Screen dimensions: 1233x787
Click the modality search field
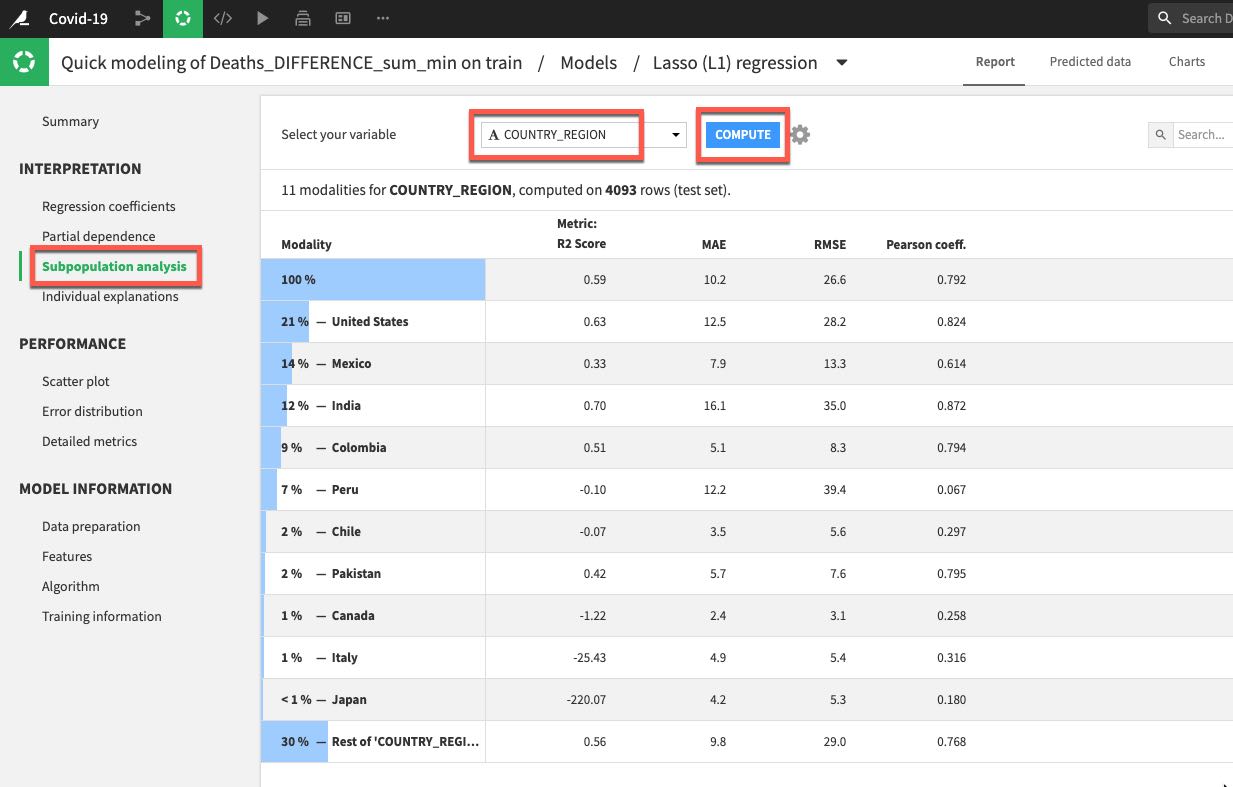(x=1200, y=135)
